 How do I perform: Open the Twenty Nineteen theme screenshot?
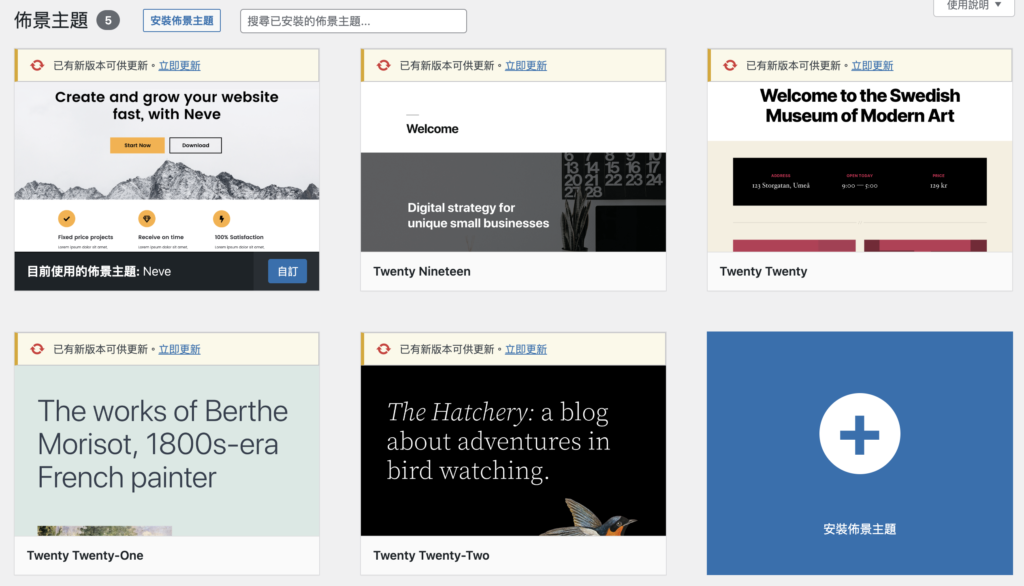[x=513, y=167]
